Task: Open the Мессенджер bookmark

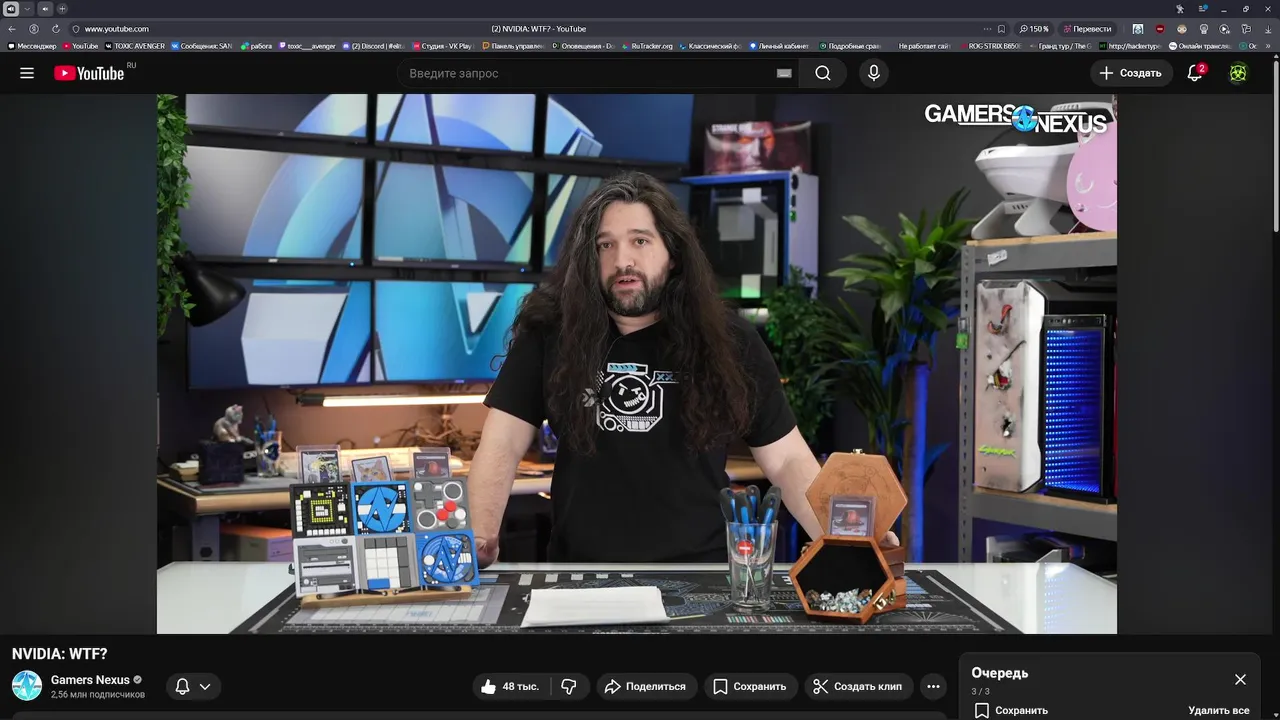Action: tap(32, 45)
